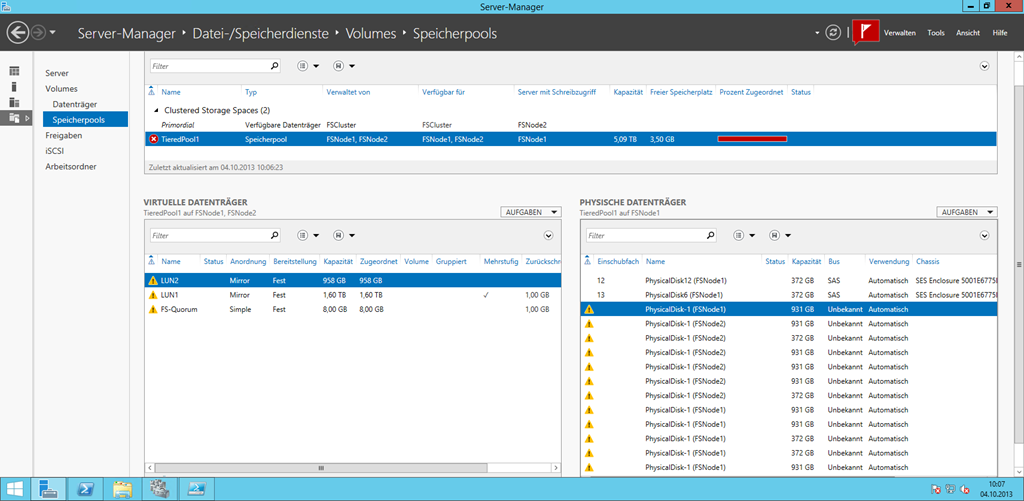This screenshot has height=501, width=1024.
Task: Sort physical disks by Bus column
Action: pos(832,261)
